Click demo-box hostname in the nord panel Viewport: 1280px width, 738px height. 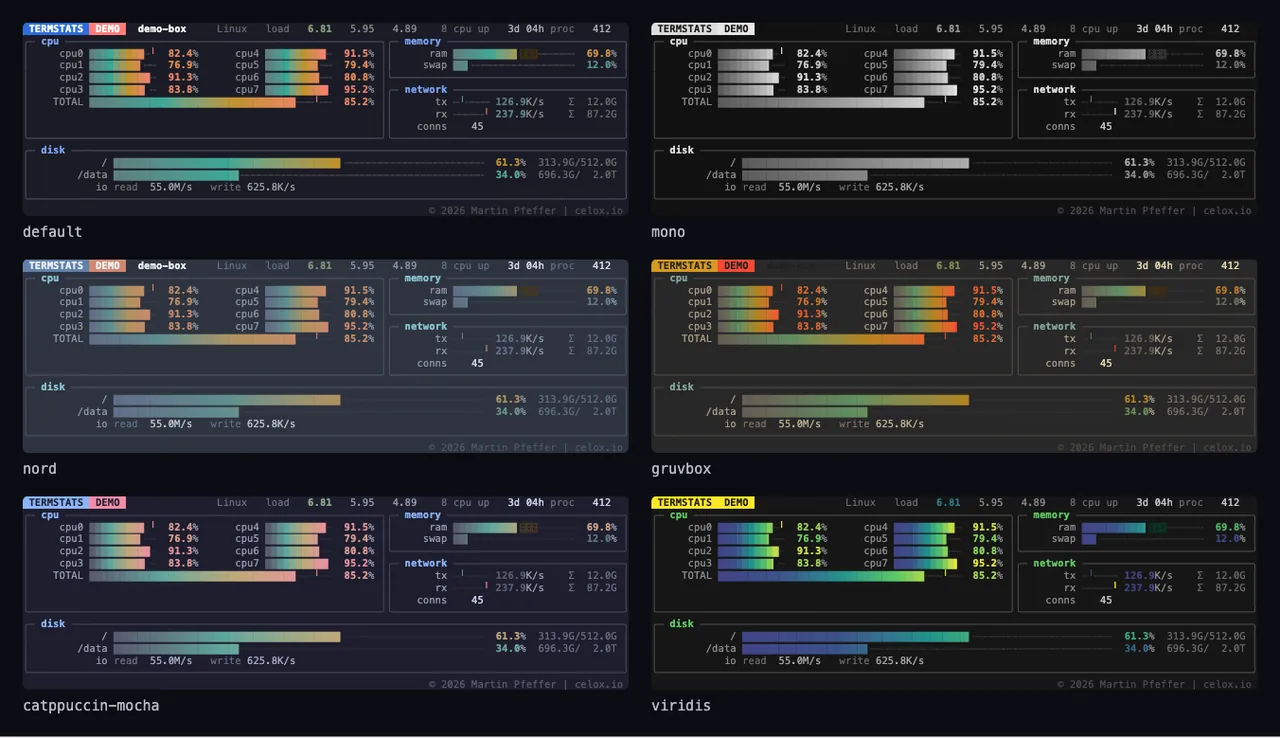tap(162, 266)
